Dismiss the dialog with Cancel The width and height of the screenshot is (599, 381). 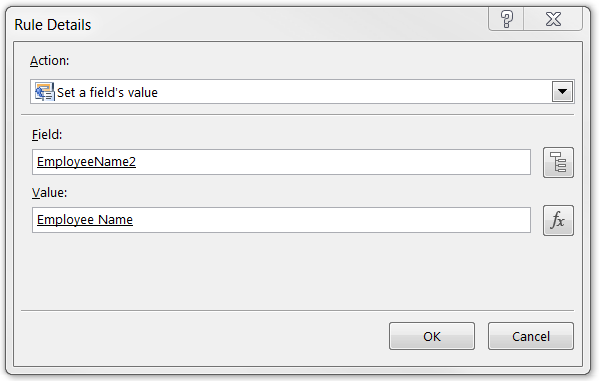(x=531, y=336)
